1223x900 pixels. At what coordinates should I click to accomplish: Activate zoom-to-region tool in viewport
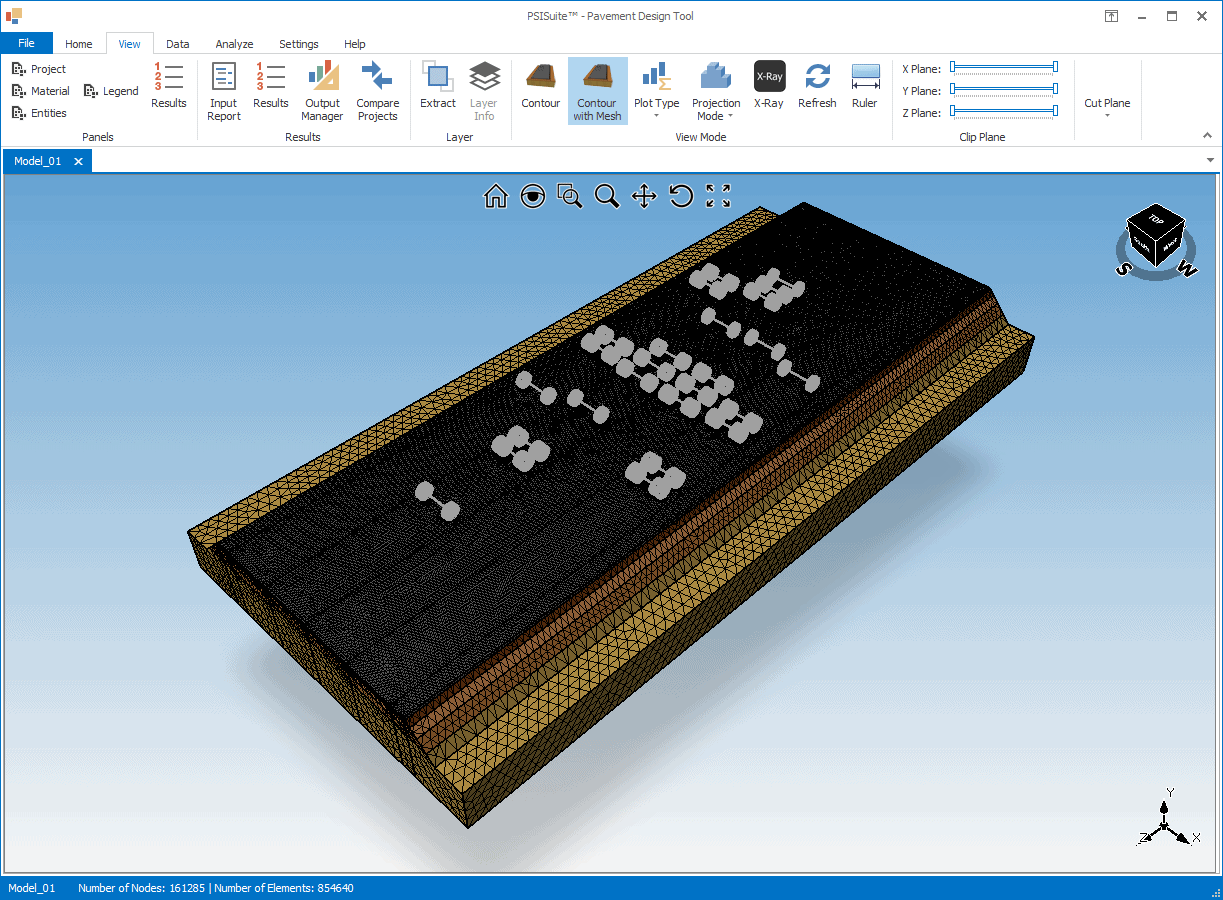570,196
